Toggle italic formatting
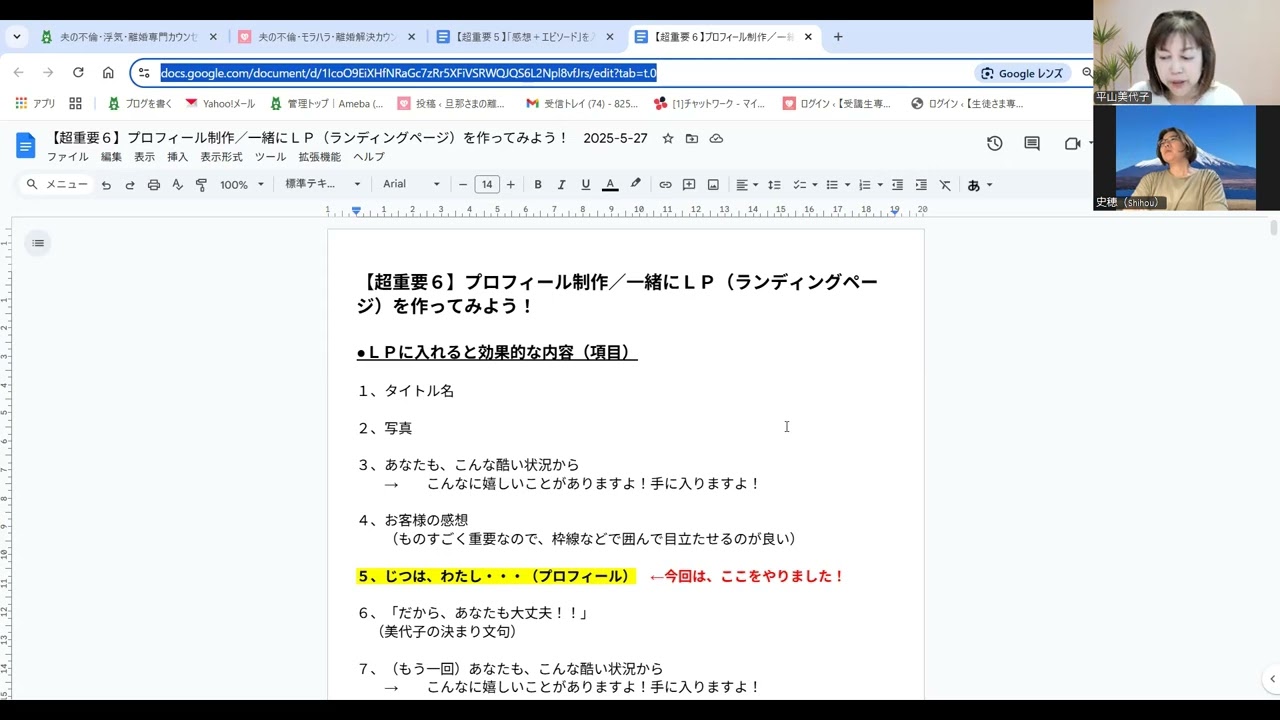Screen dimensions: 1280x720 (562, 185)
